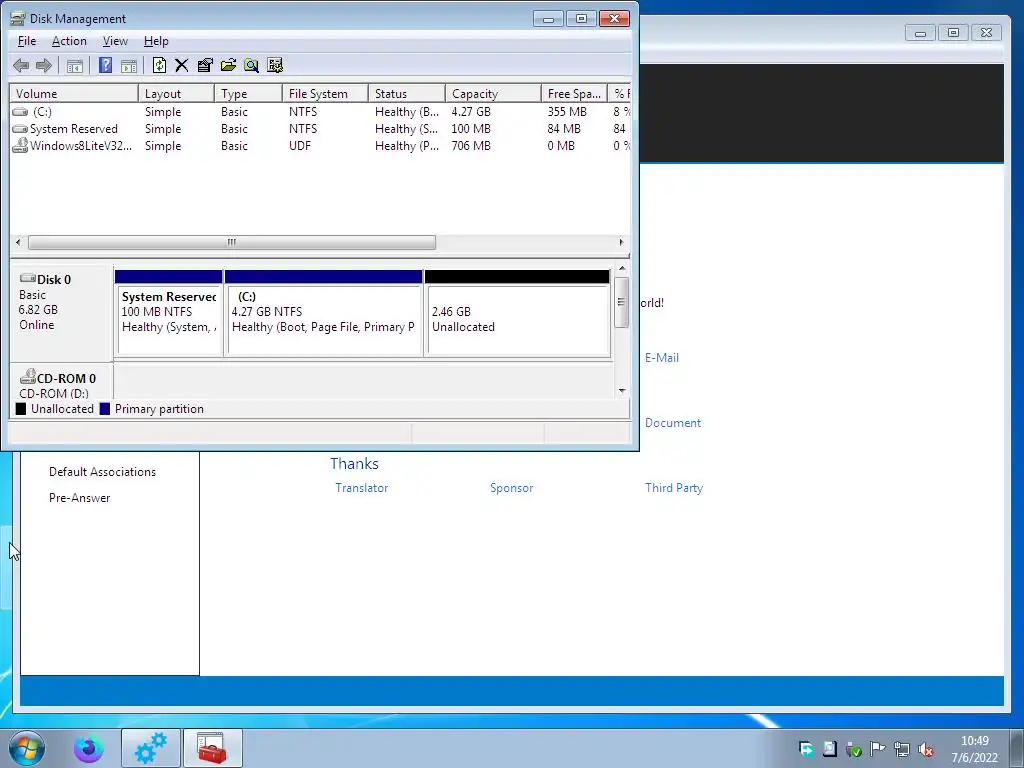This screenshot has width=1024, height=768.
Task: Open the View menu
Action: tap(115, 41)
